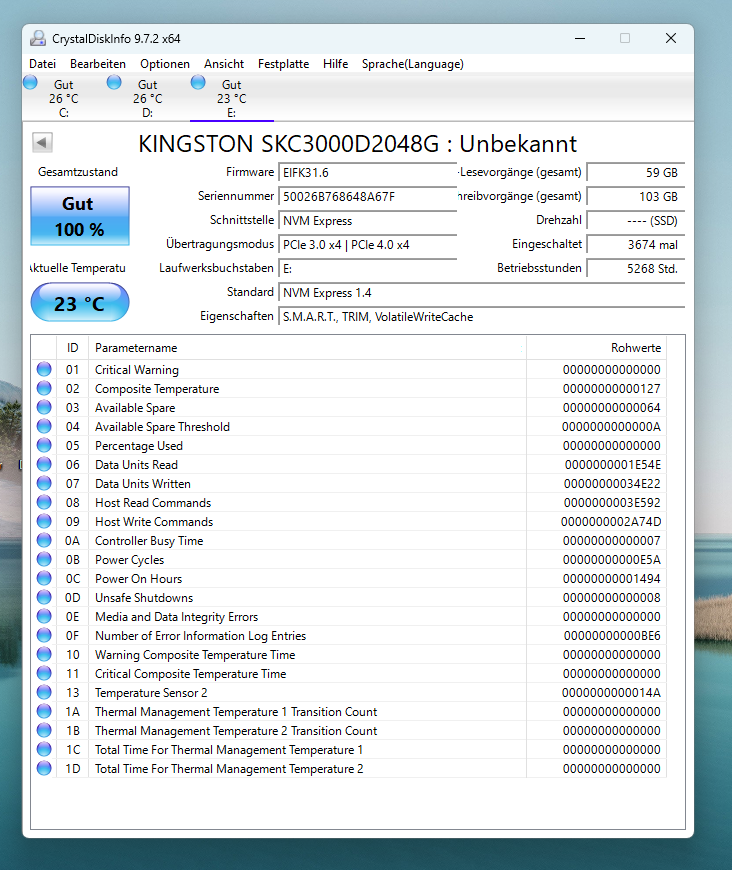Viewport: 732px width, 870px height.
Task: Click icon of Thermal Management Temperature 2 Transition Count
Action: pyautogui.click(x=44, y=730)
